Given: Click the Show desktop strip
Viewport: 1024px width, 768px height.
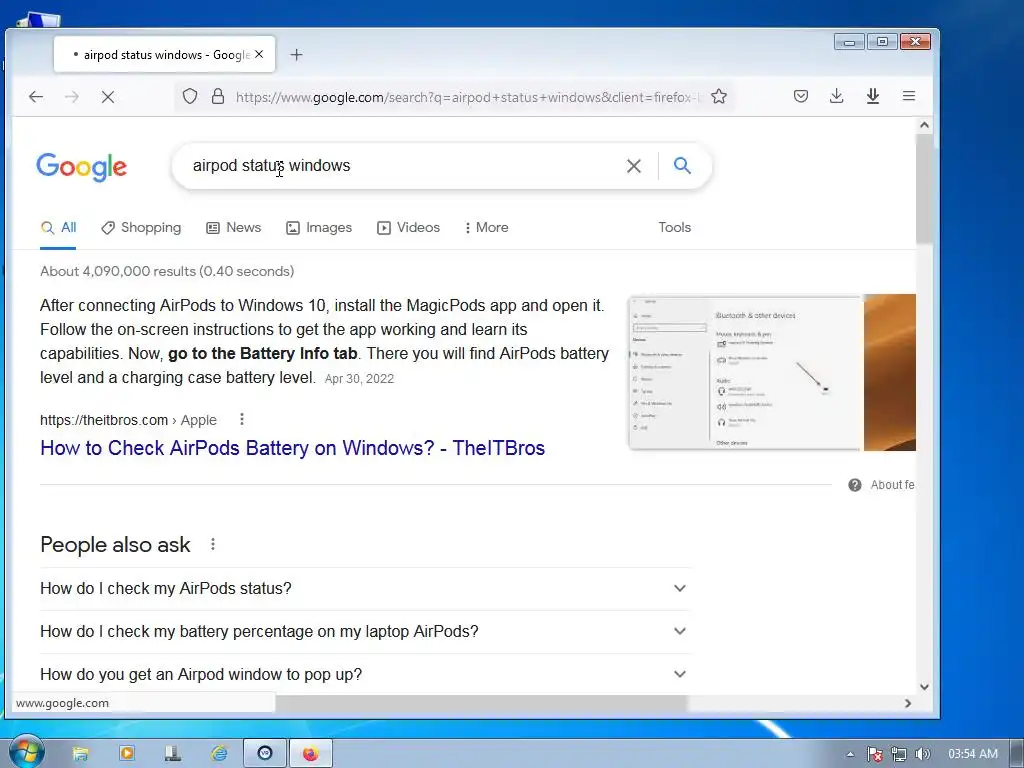Looking at the screenshot, I should [1017, 754].
